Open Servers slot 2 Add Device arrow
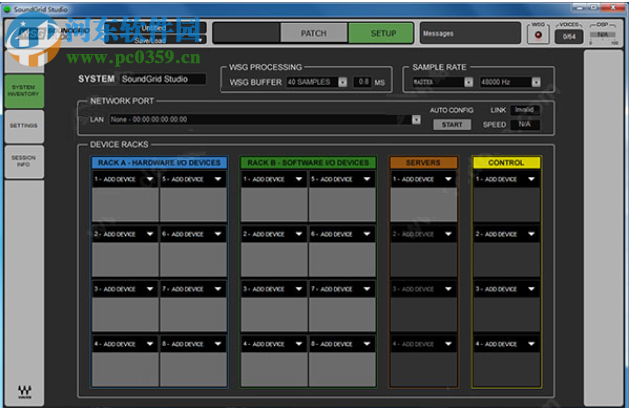Viewport: 629px width, 408px height. tap(448, 234)
